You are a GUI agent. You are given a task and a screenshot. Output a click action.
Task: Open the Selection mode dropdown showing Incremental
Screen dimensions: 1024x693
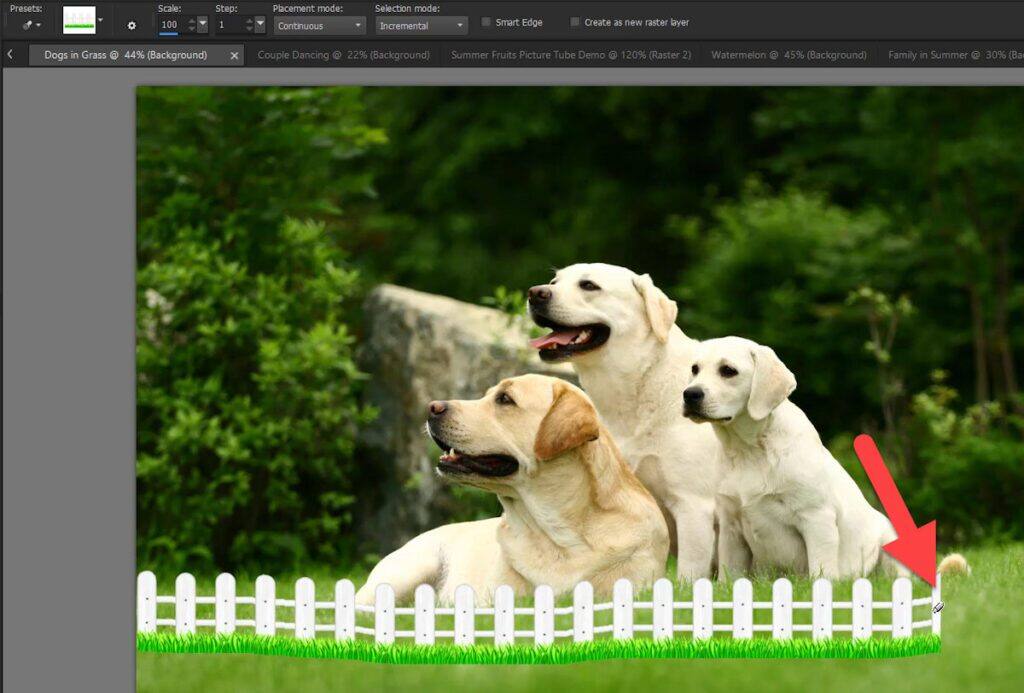[x=420, y=24]
